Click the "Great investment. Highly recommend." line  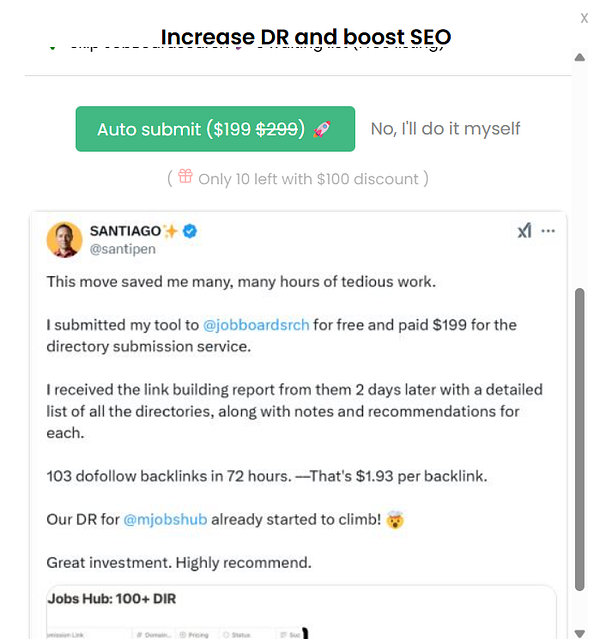(x=179, y=562)
